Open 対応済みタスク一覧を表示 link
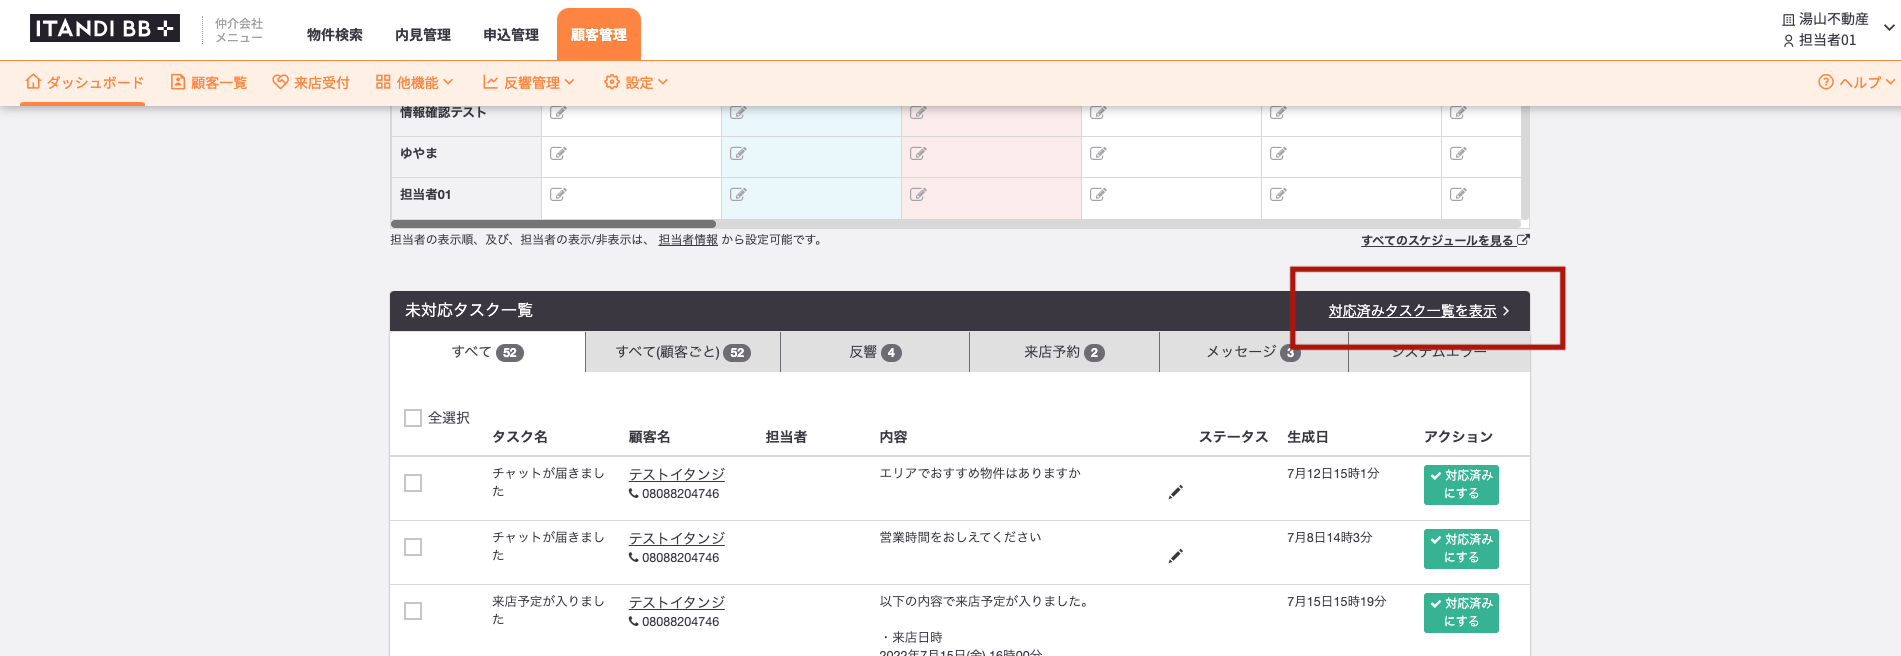Screen dimensions: 1901x656 pos(1419,311)
